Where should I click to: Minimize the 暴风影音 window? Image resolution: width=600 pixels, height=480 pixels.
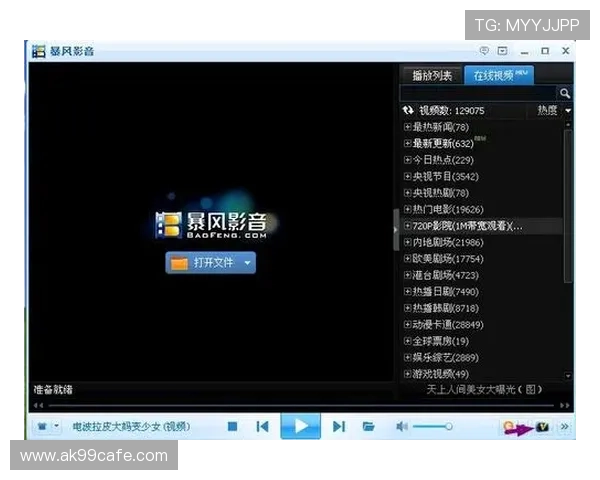point(525,51)
